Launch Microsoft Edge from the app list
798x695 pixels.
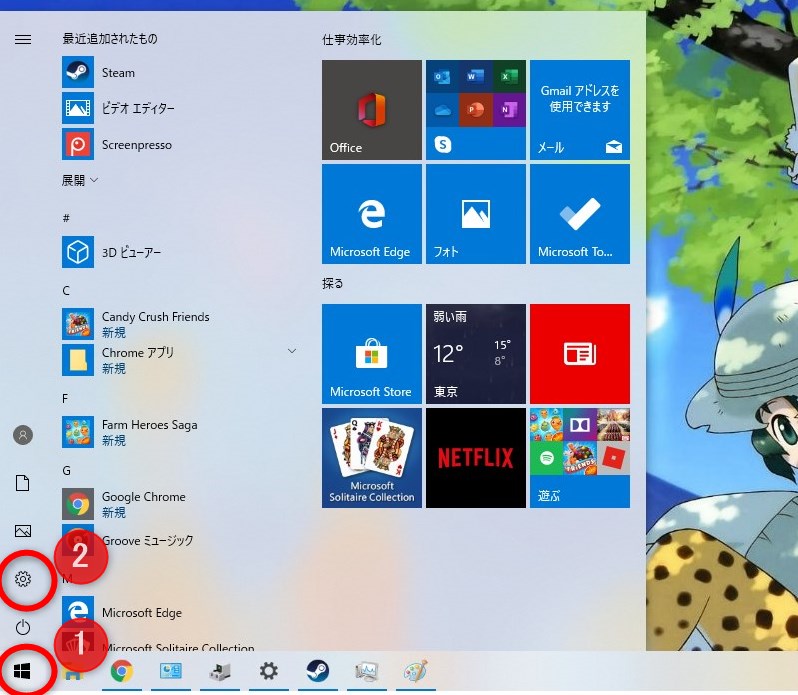point(178,613)
